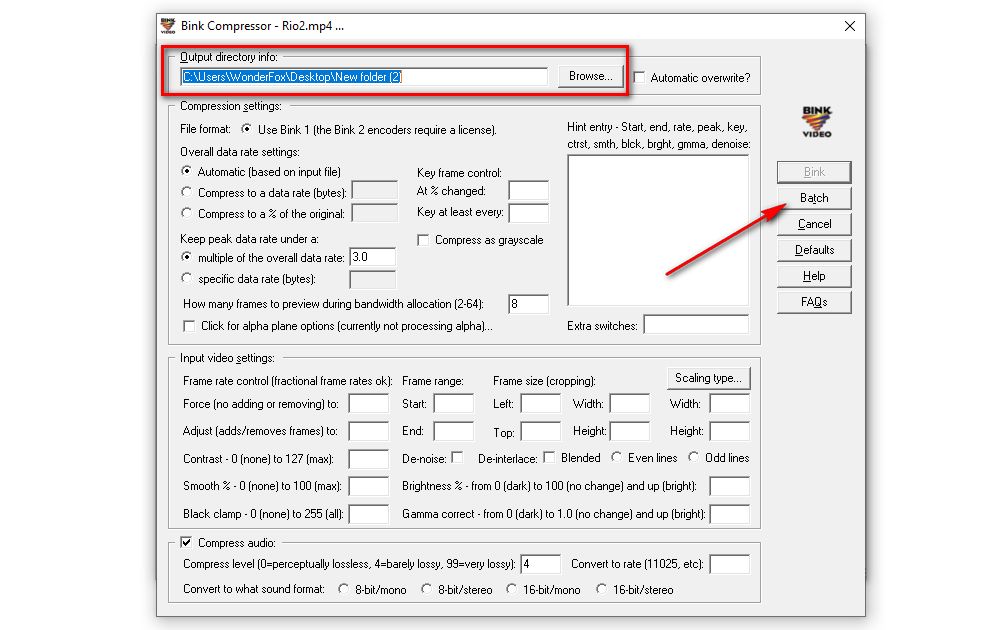Uncheck the Compress audio checkbox
This screenshot has width=1000, height=630.
pyautogui.click(x=186, y=543)
